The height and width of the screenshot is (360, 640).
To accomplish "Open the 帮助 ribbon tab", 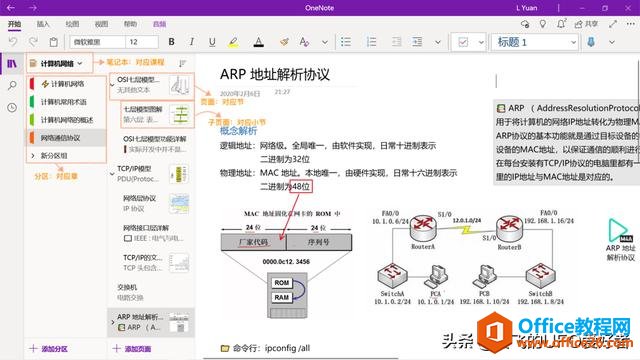I will [130, 24].
